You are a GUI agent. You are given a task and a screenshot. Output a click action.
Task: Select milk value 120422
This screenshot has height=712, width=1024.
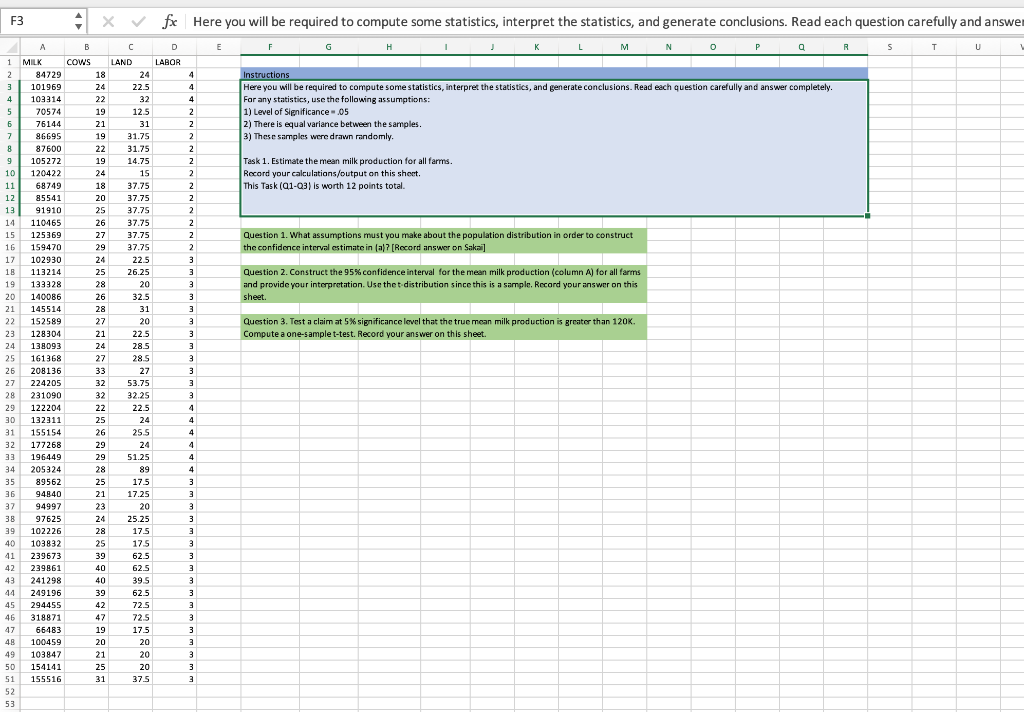tap(42, 173)
